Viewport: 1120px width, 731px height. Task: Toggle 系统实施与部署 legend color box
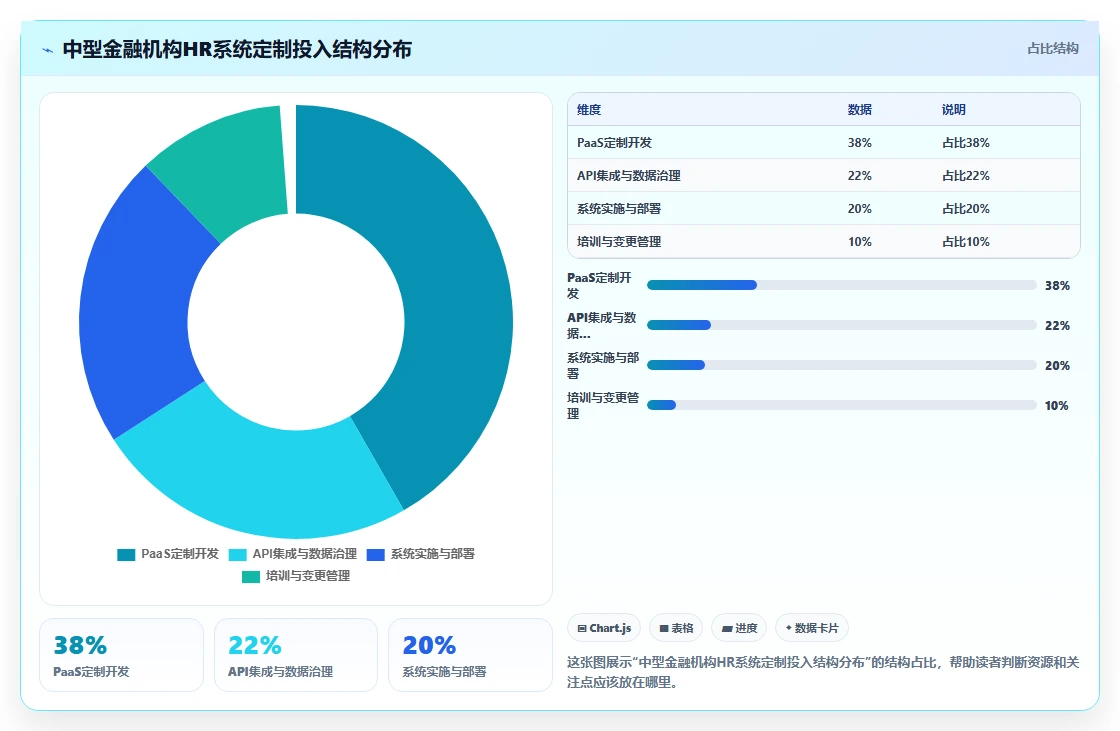376,555
